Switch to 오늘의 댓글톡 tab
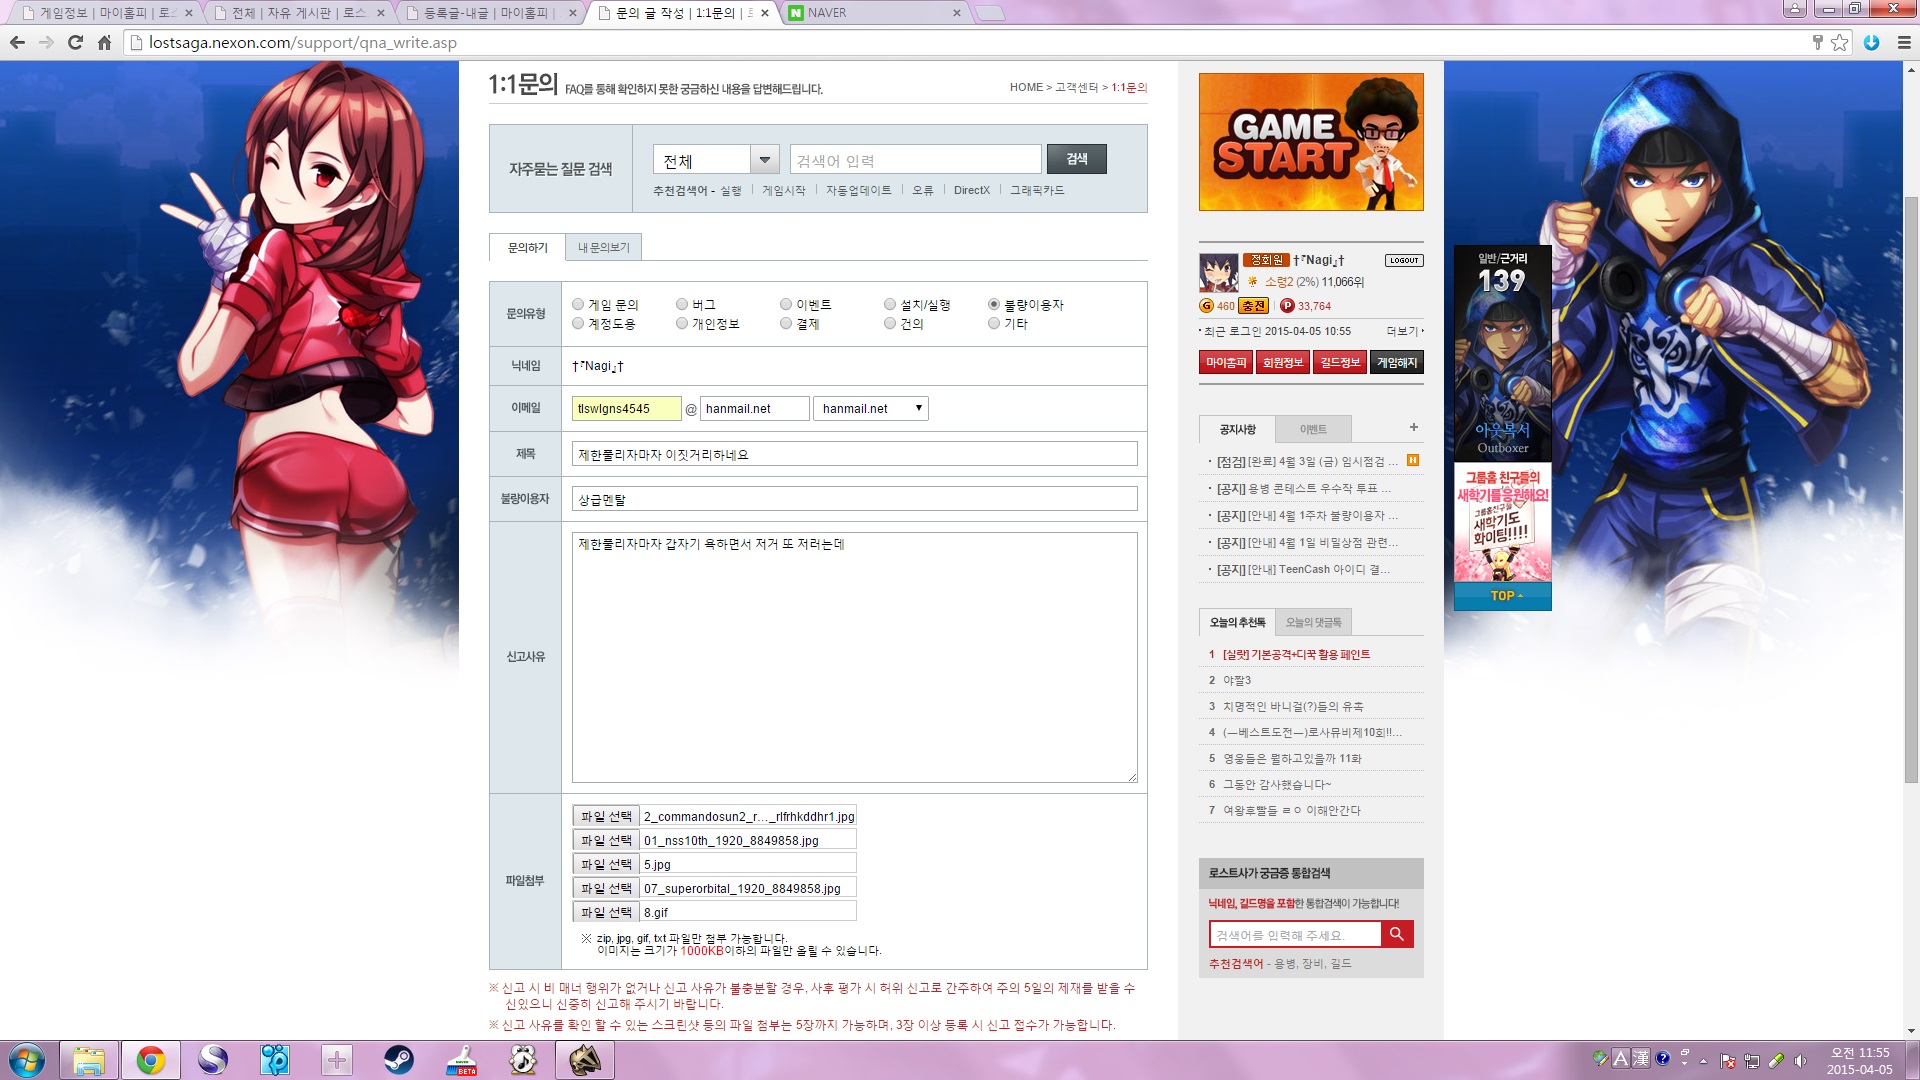The height and width of the screenshot is (1080, 1920). tap(1313, 622)
